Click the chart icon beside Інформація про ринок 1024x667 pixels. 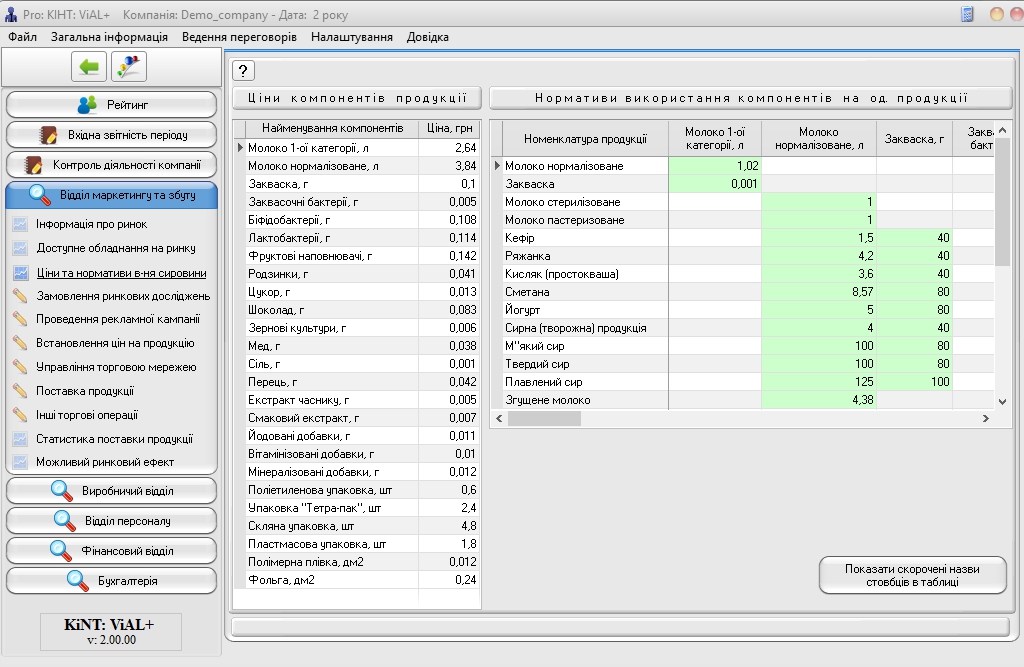tap(20, 224)
